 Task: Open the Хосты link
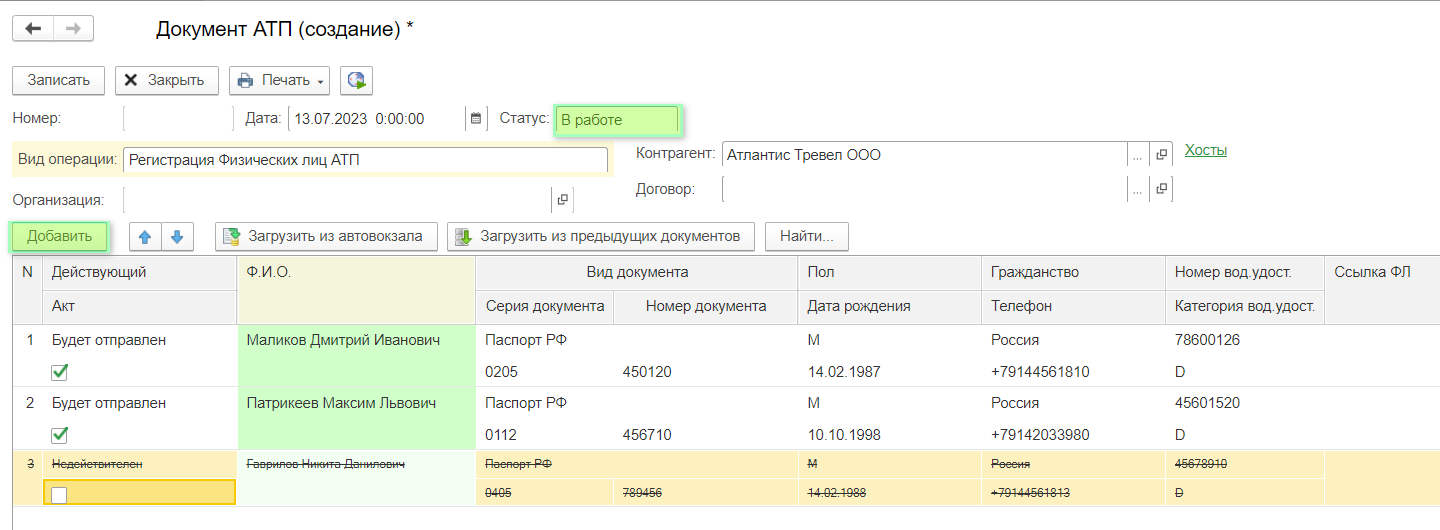coord(1205,150)
